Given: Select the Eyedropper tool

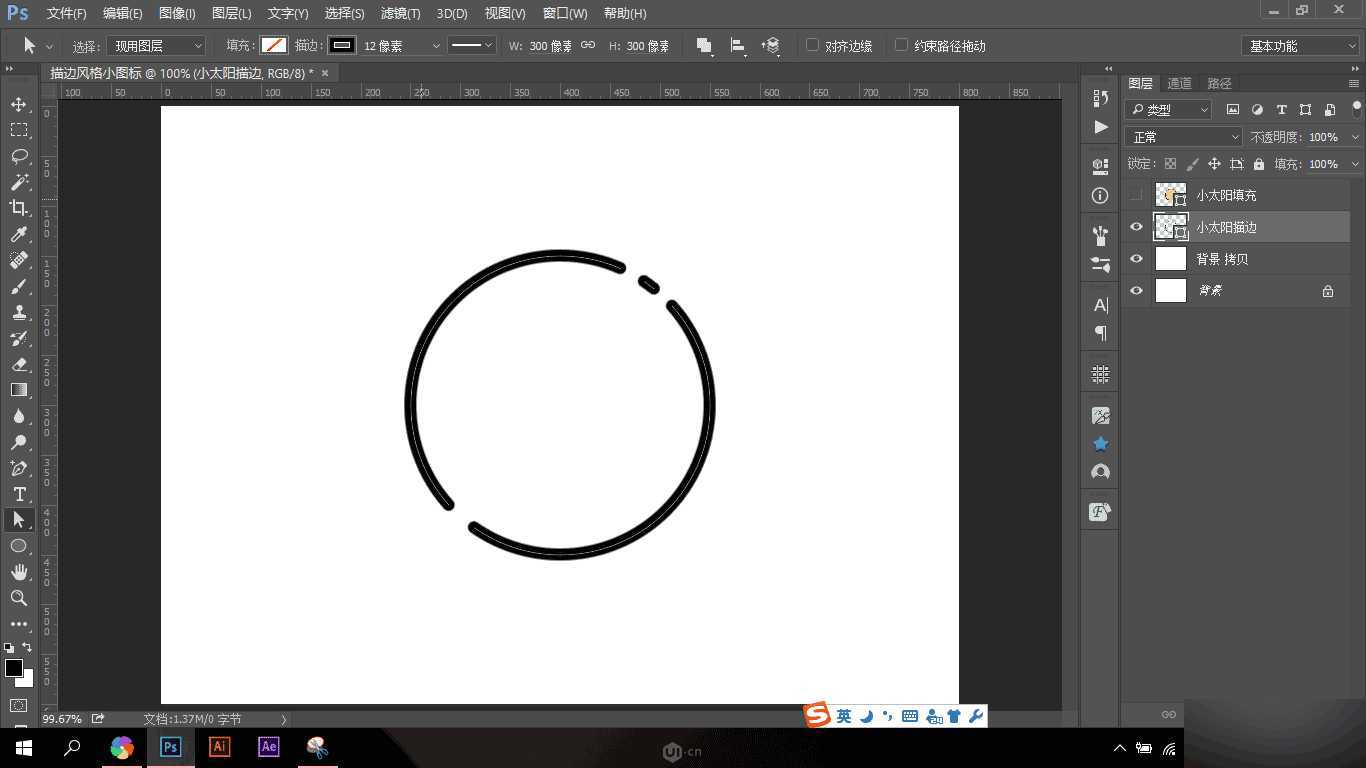Looking at the screenshot, I should (18, 234).
